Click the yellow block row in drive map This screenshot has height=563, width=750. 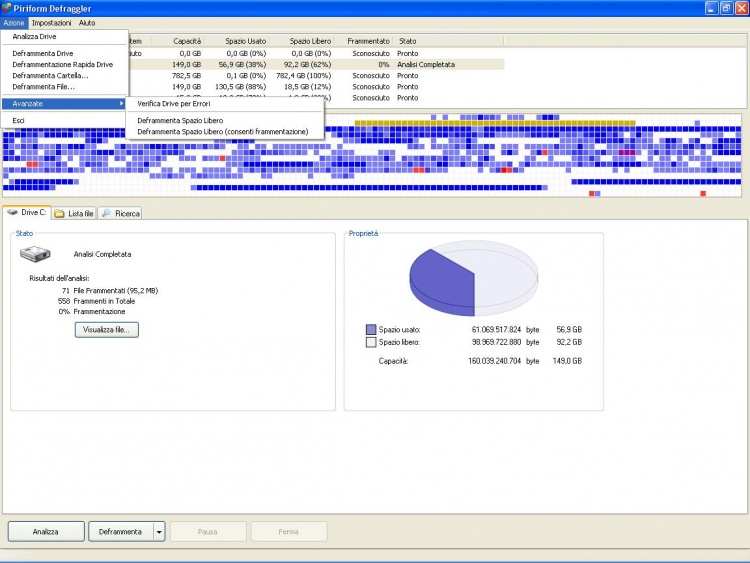click(x=495, y=123)
